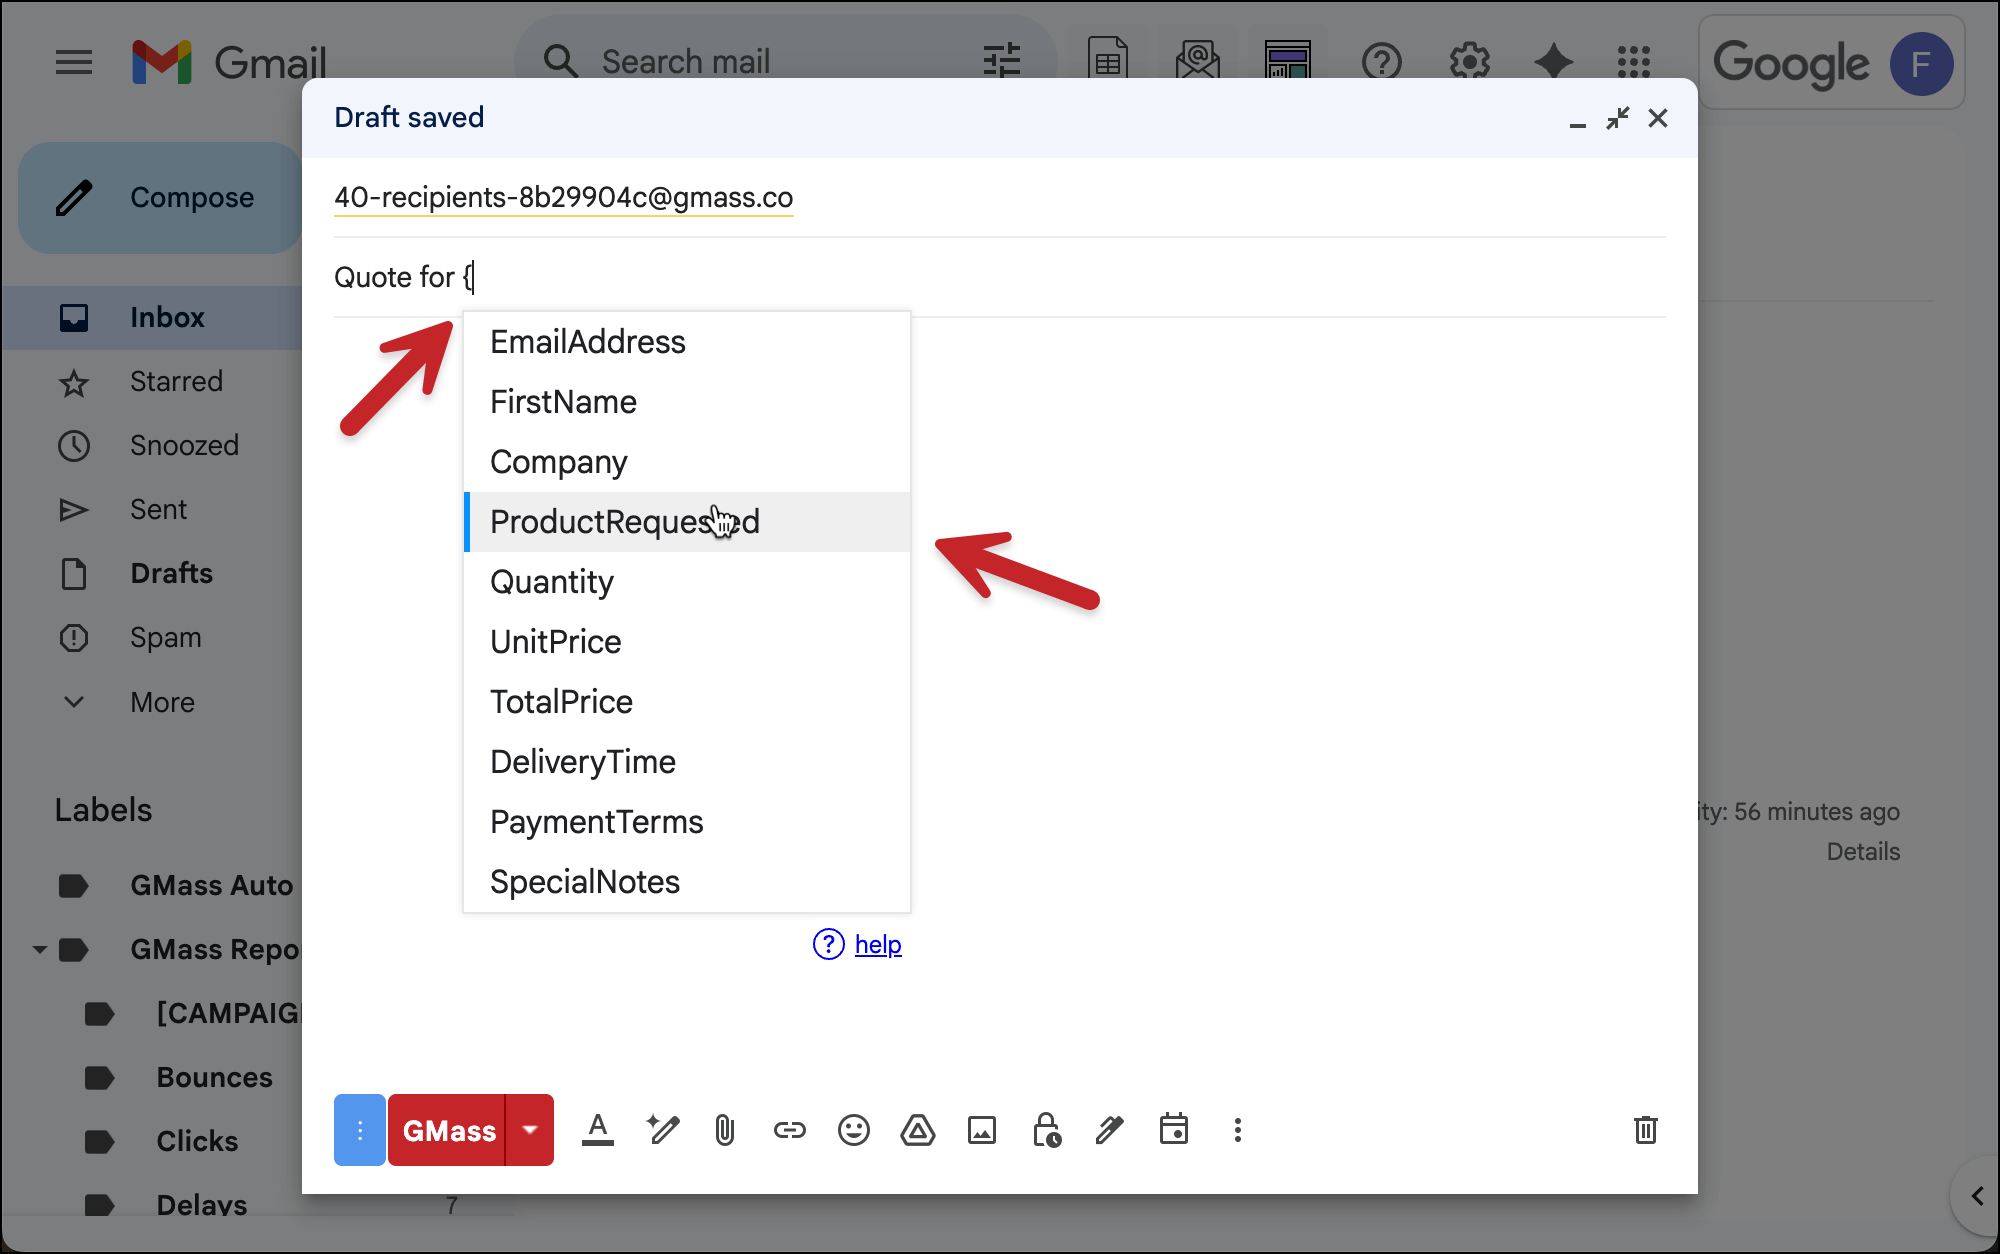Insert a photo with the image icon

[x=982, y=1130]
